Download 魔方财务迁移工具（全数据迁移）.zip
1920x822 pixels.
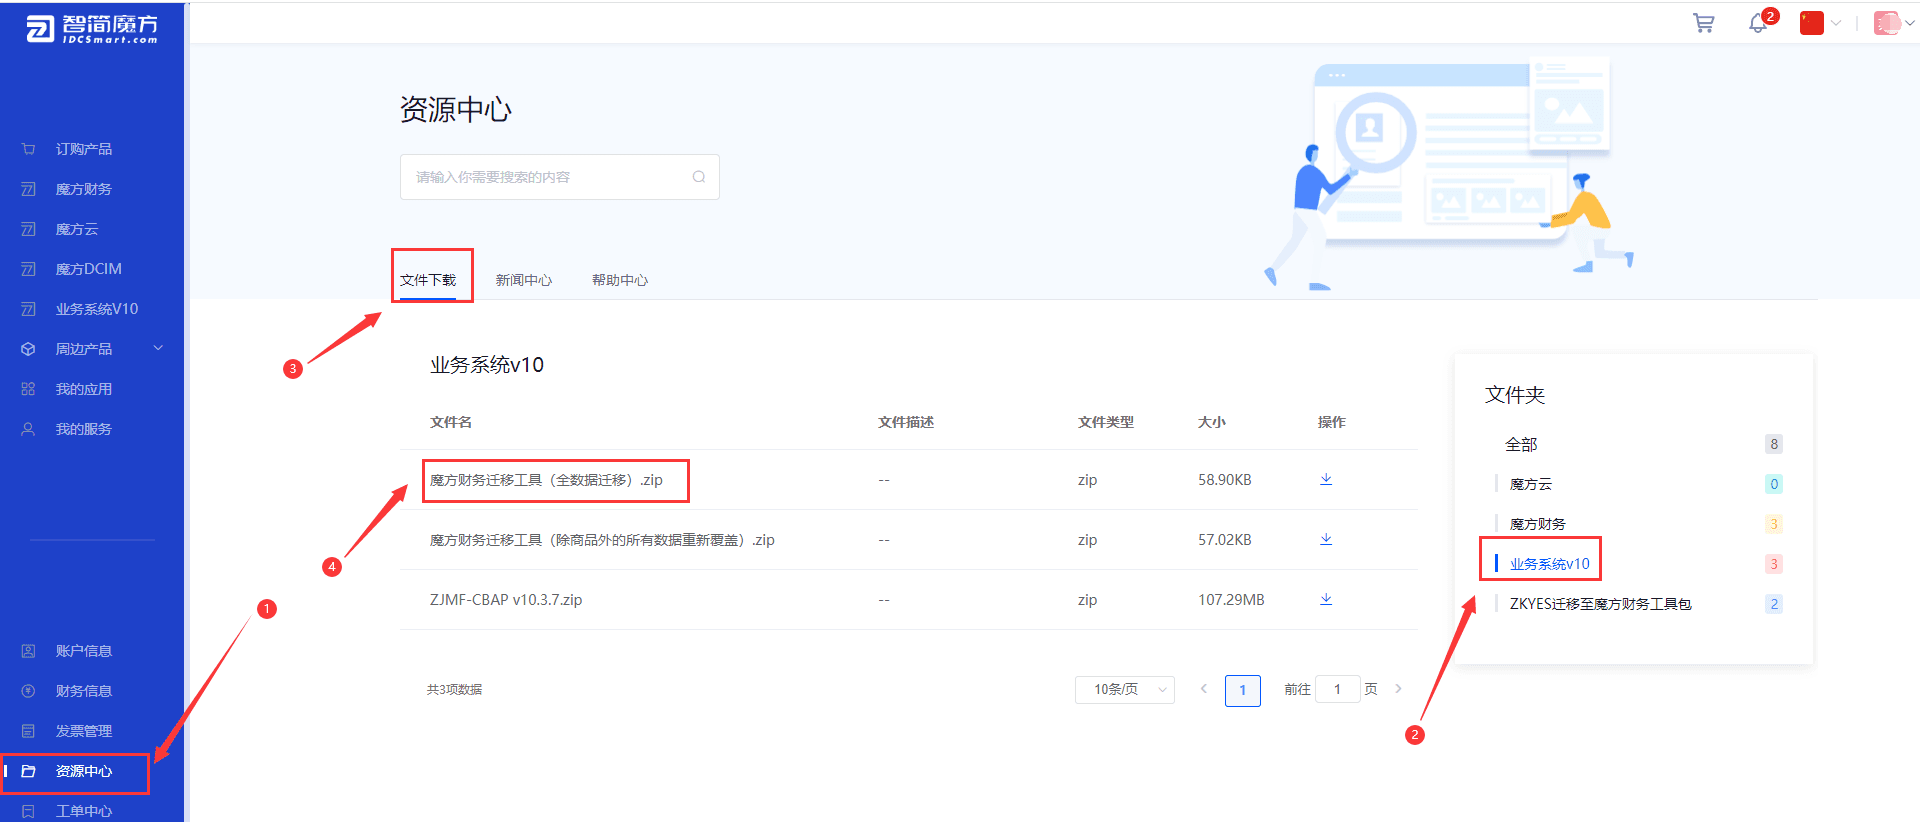[1326, 479]
